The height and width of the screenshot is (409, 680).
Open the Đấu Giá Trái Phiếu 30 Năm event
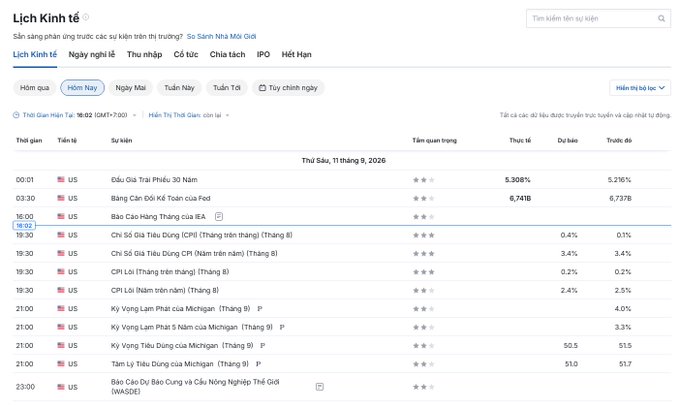click(154, 180)
